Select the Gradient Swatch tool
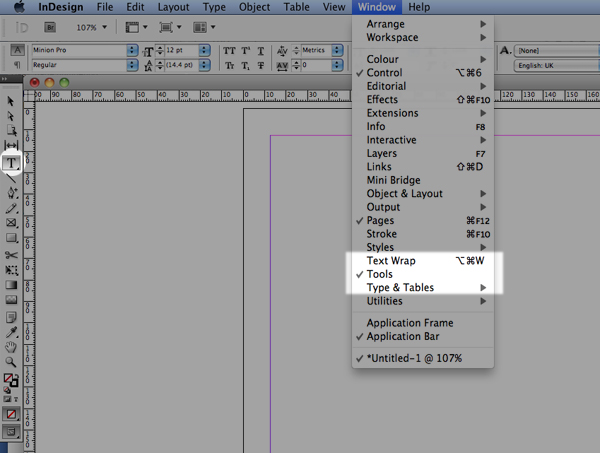The image size is (600, 453). point(11,285)
